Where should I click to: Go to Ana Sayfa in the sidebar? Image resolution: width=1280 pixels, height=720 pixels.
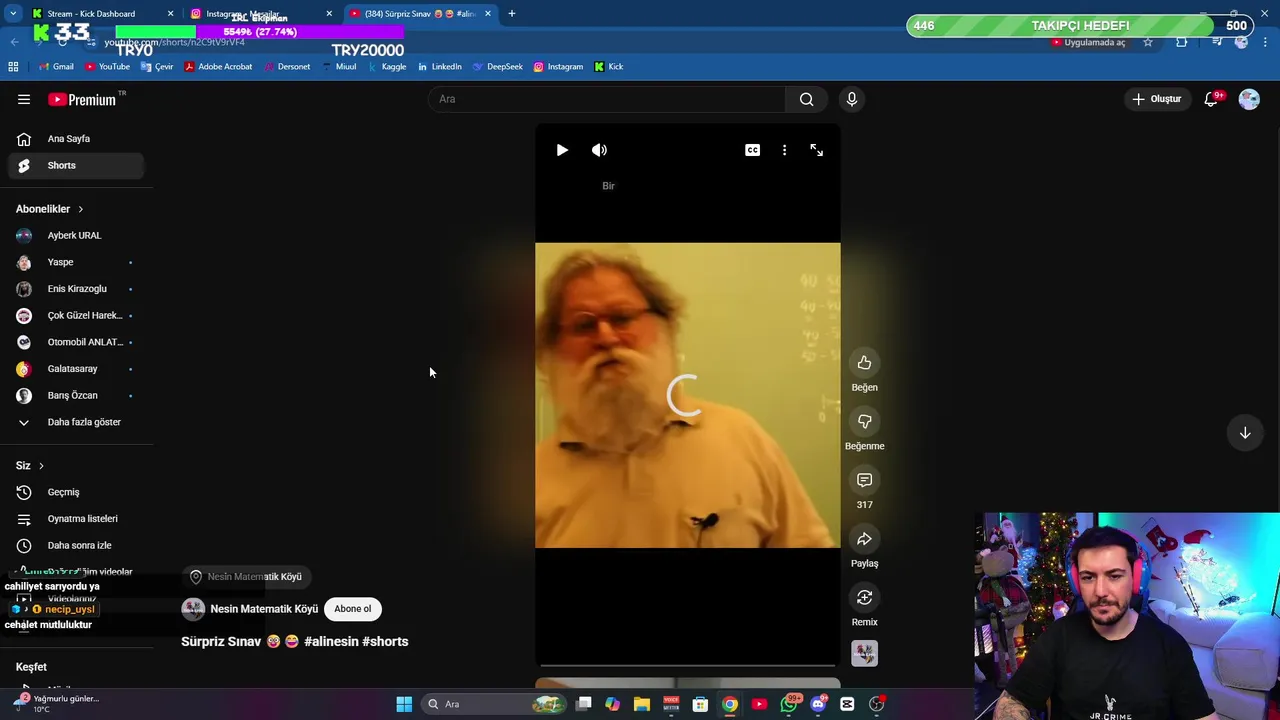coord(76,139)
